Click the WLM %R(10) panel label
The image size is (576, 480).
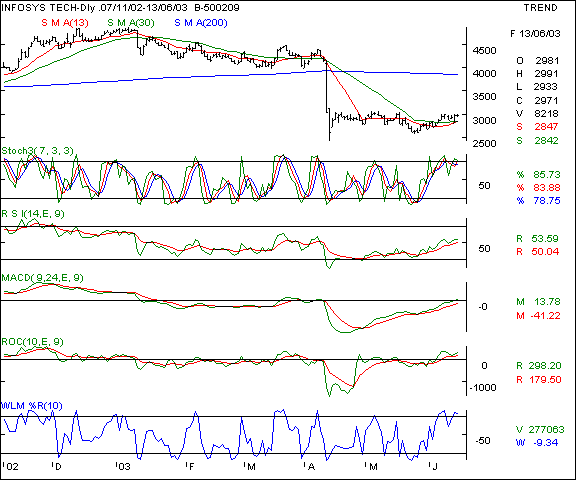32,406
